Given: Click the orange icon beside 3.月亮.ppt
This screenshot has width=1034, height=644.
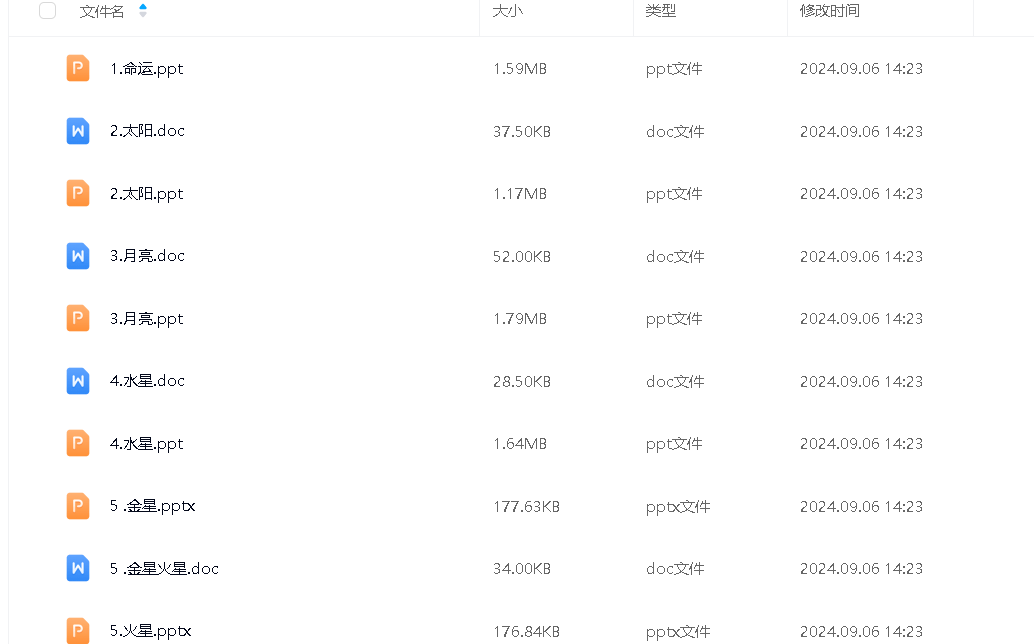Looking at the screenshot, I should click(78, 318).
